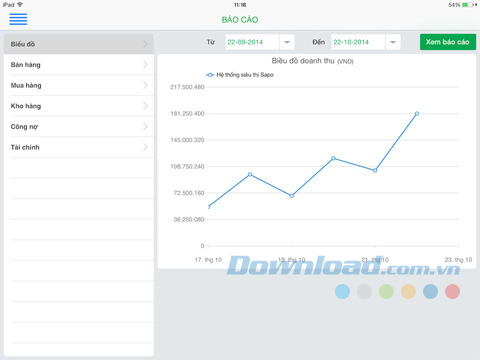
Task: Open the Đến date dropdown arrow
Action: [393, 42]
